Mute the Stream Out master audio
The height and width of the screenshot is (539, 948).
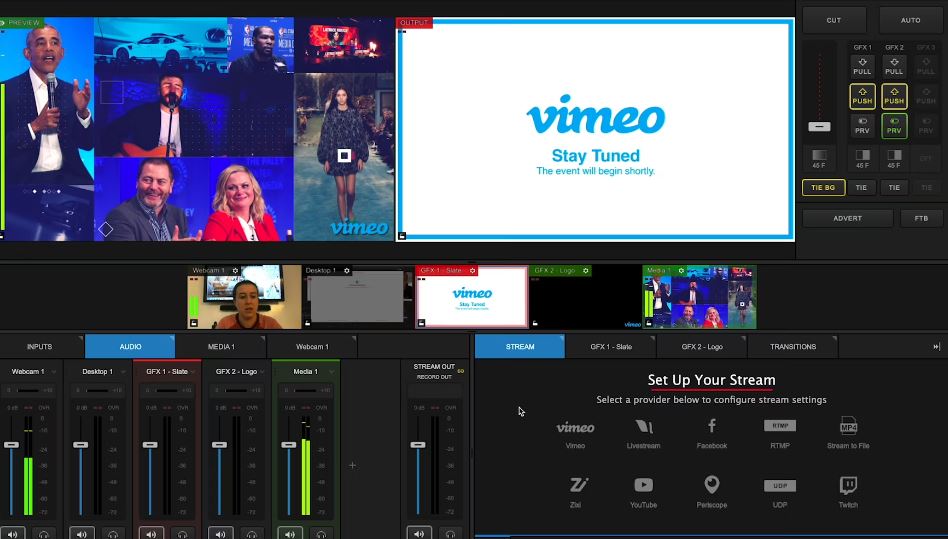(x=418, y=534)
